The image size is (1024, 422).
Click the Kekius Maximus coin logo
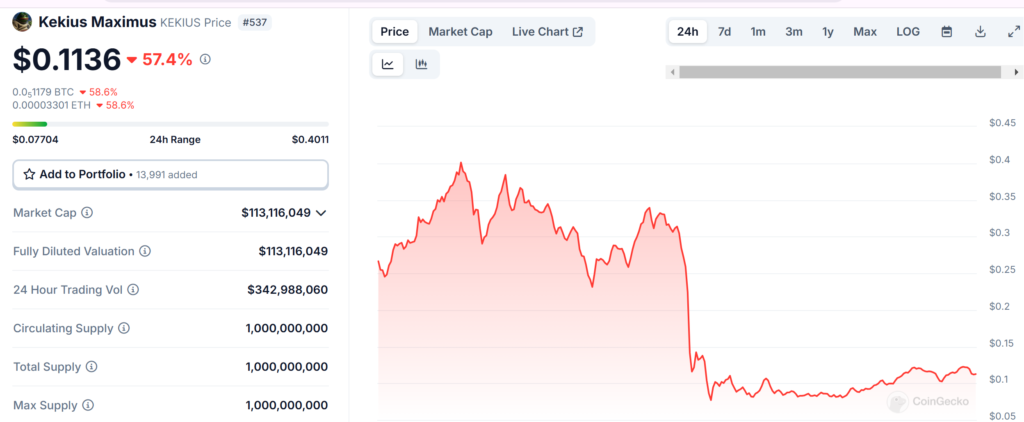tap(22, 21)
